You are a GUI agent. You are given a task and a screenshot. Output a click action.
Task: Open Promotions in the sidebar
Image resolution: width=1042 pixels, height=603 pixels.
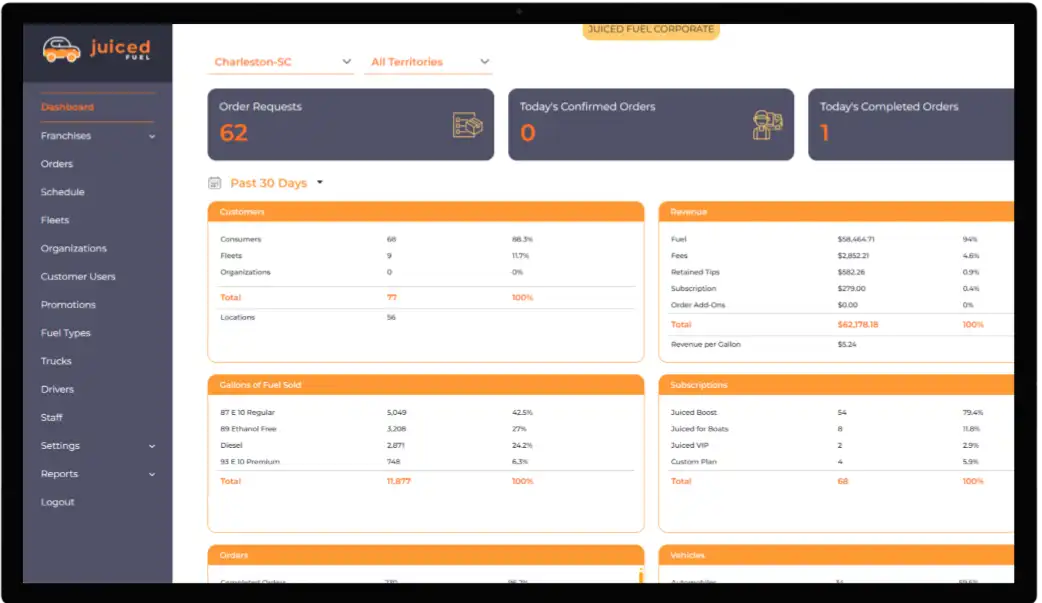68,304
